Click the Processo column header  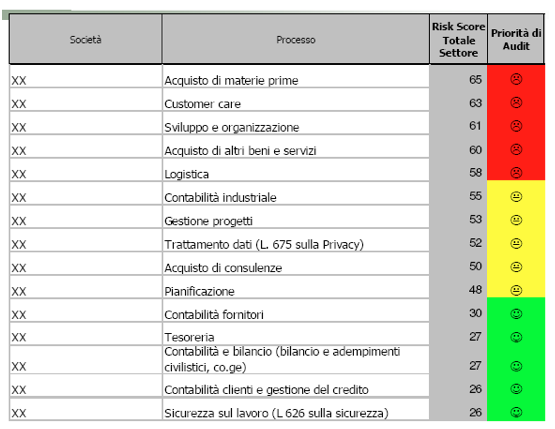tap(296, 39)
